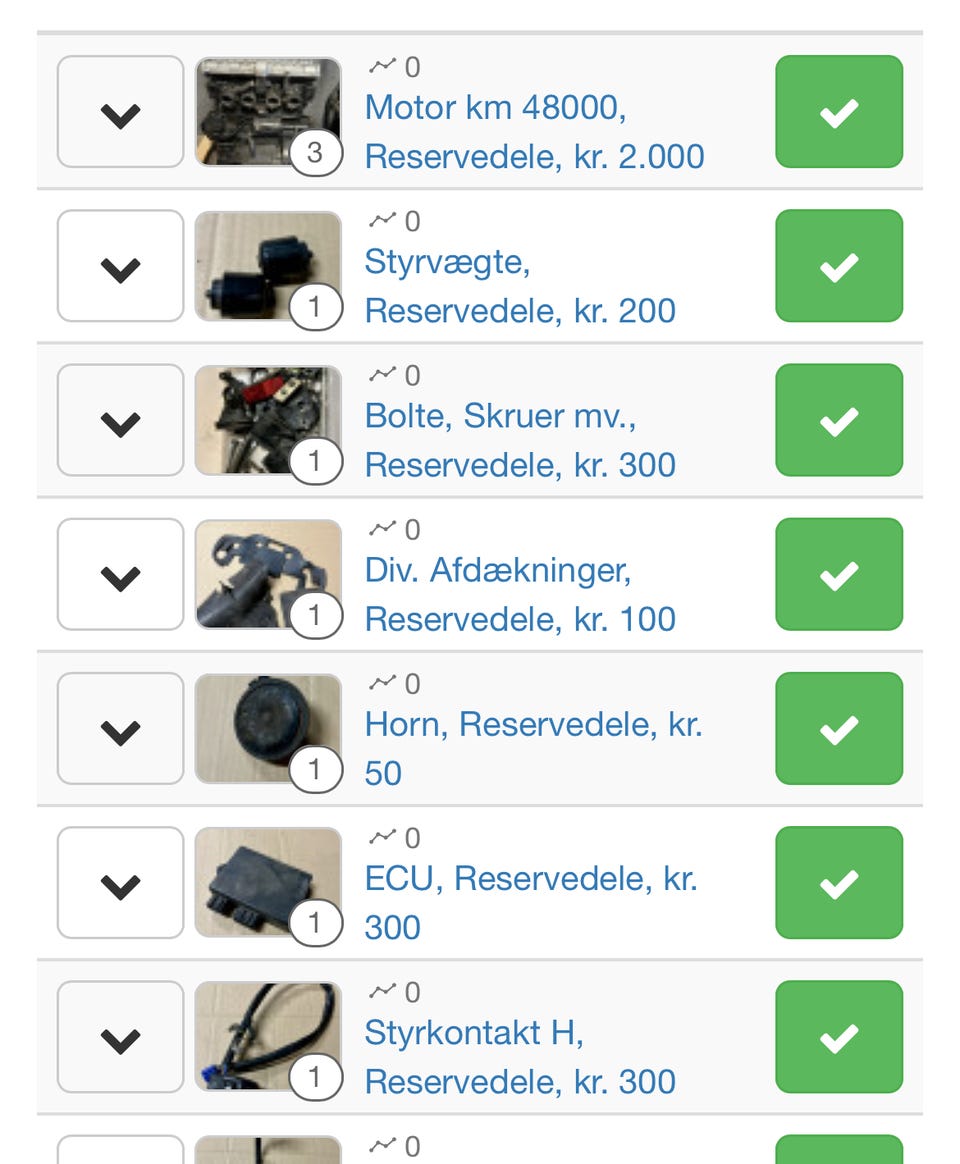960x1164 pixels.
Task: Click the photo count badge on Horn thumbnail
Action: coord(315,770)
